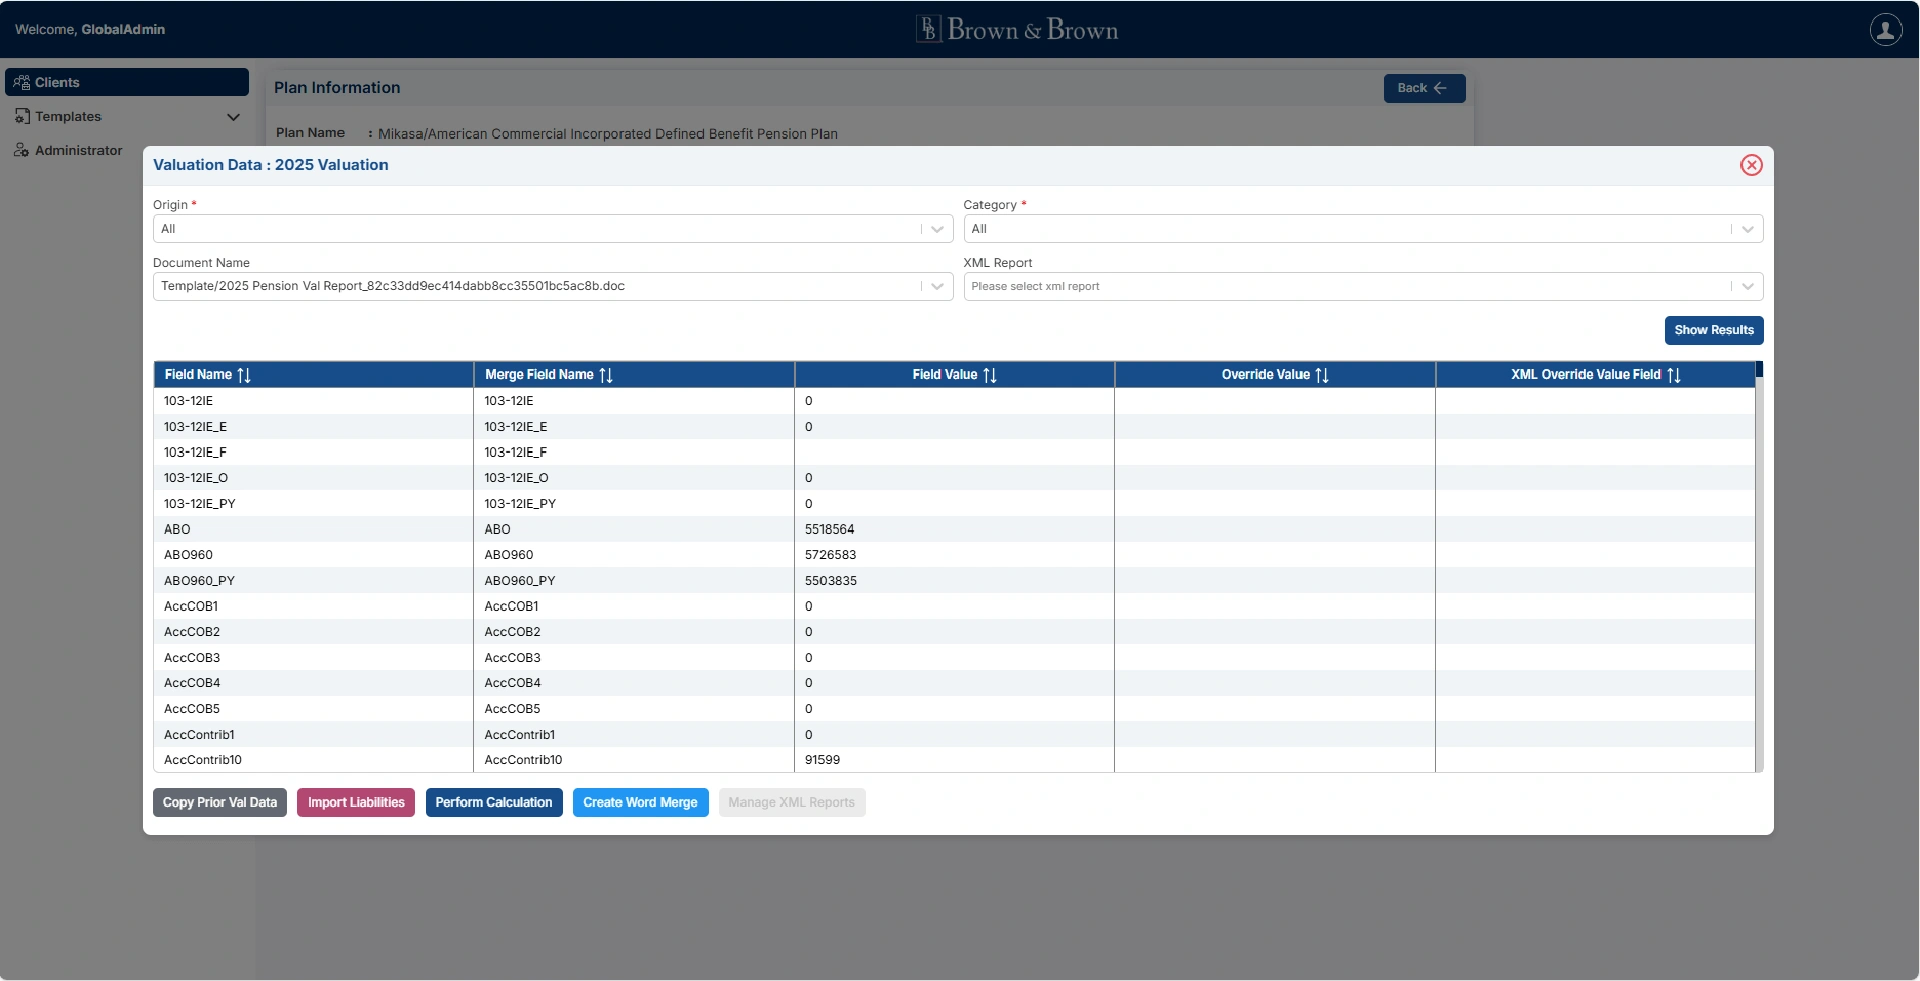1920x981 pixels.
Task: Open the Origin dropdown
Action: pos(937,229)
